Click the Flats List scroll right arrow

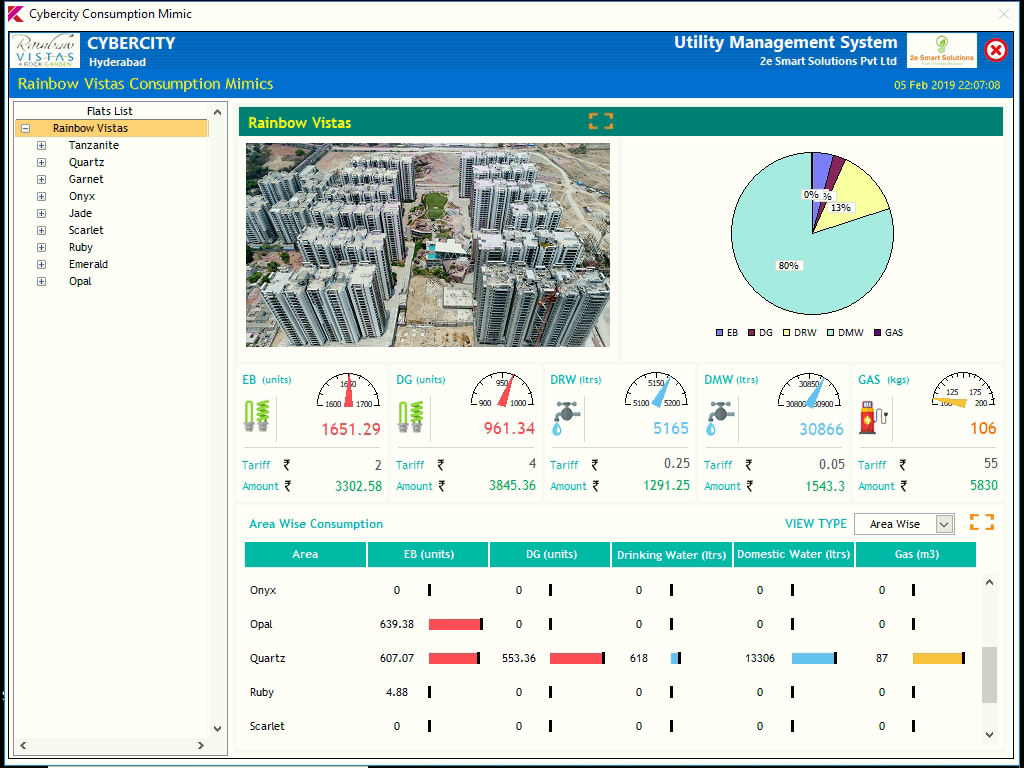[201, 745]
